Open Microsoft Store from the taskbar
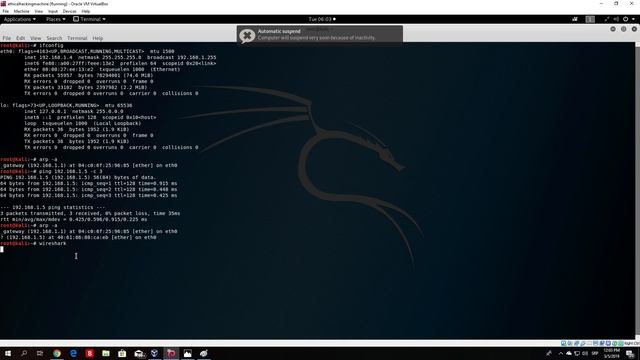Image resolution: width=640 pixels, height=360 pixels. click(122, 353)
